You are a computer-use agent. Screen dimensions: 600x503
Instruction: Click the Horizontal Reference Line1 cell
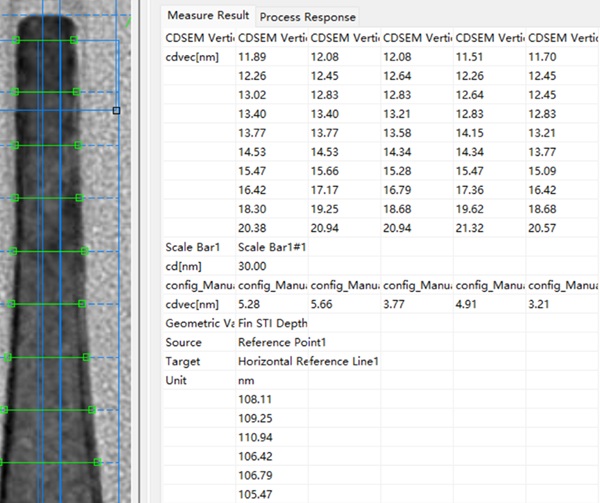click(x=308, y=361)
